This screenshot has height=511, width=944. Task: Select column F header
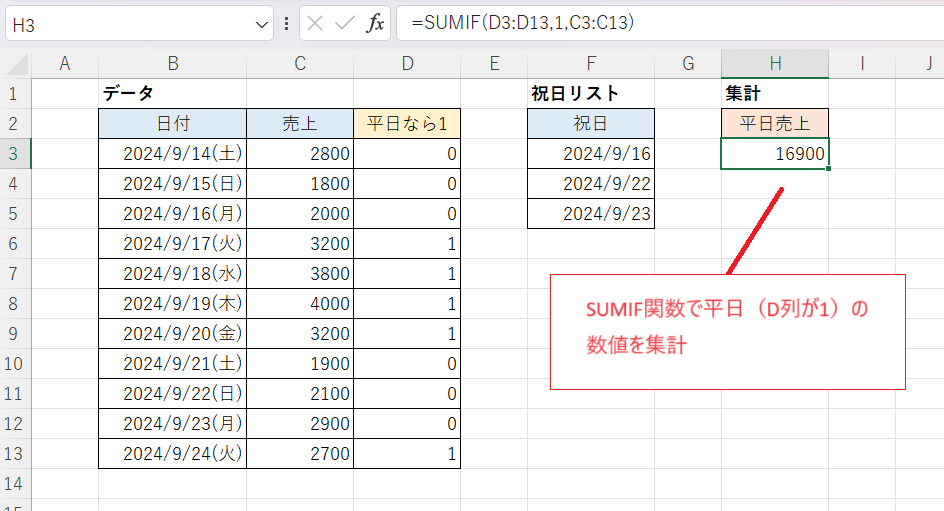591,63
